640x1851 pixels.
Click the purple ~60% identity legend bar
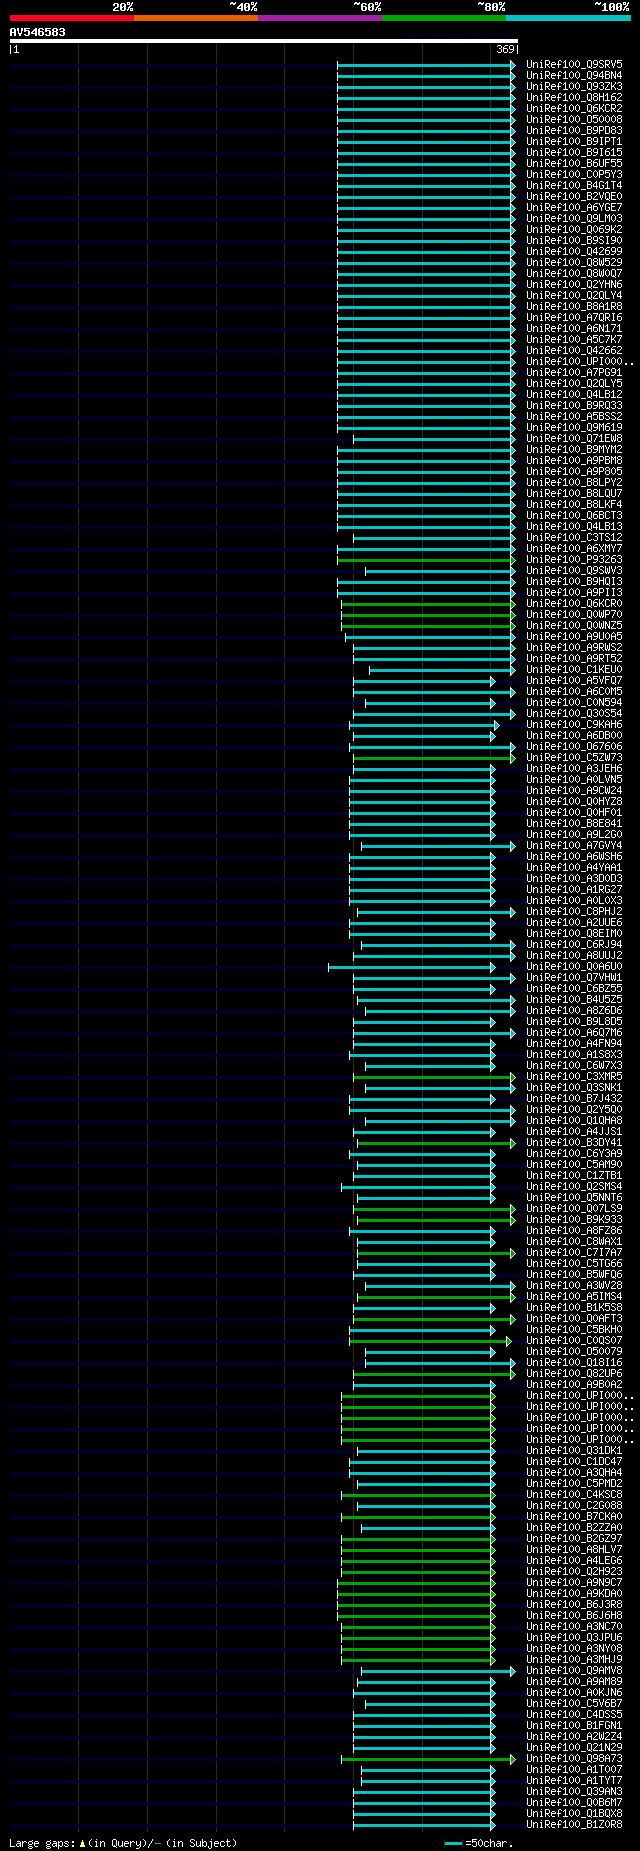click(319, 18)
